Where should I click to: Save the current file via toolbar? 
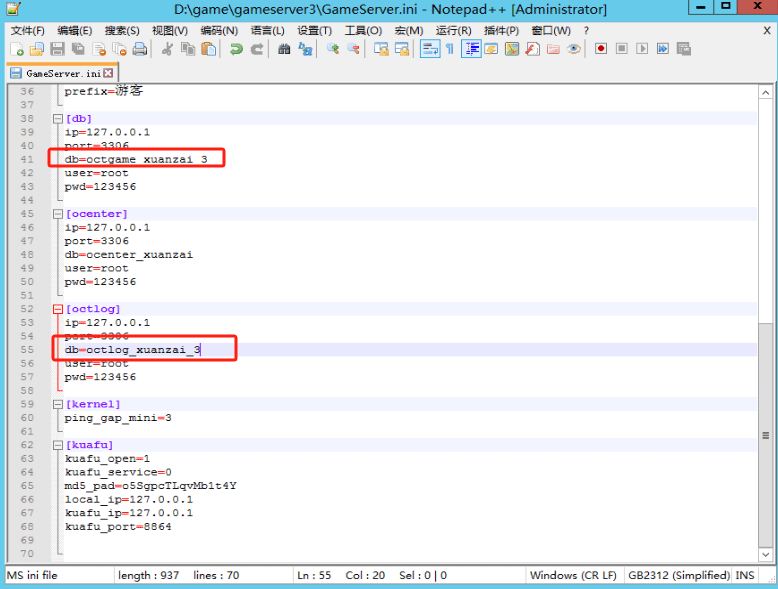coord(58,49)
